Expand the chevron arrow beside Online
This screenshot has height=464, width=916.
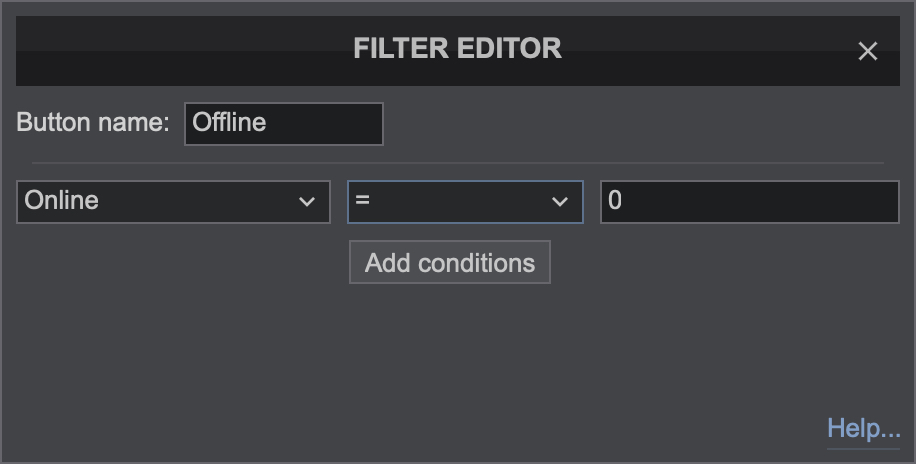pos(307,202)
